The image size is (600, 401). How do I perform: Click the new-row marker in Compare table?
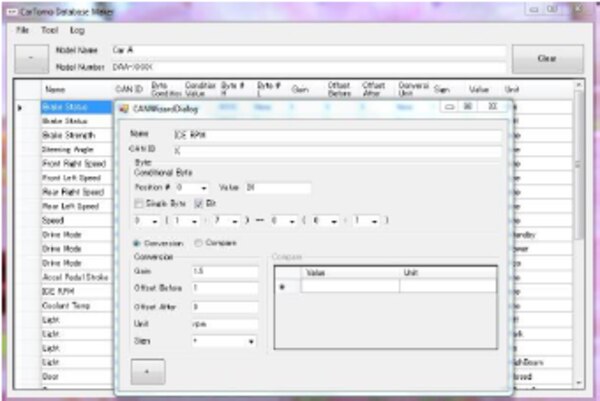tap(283, 287)
